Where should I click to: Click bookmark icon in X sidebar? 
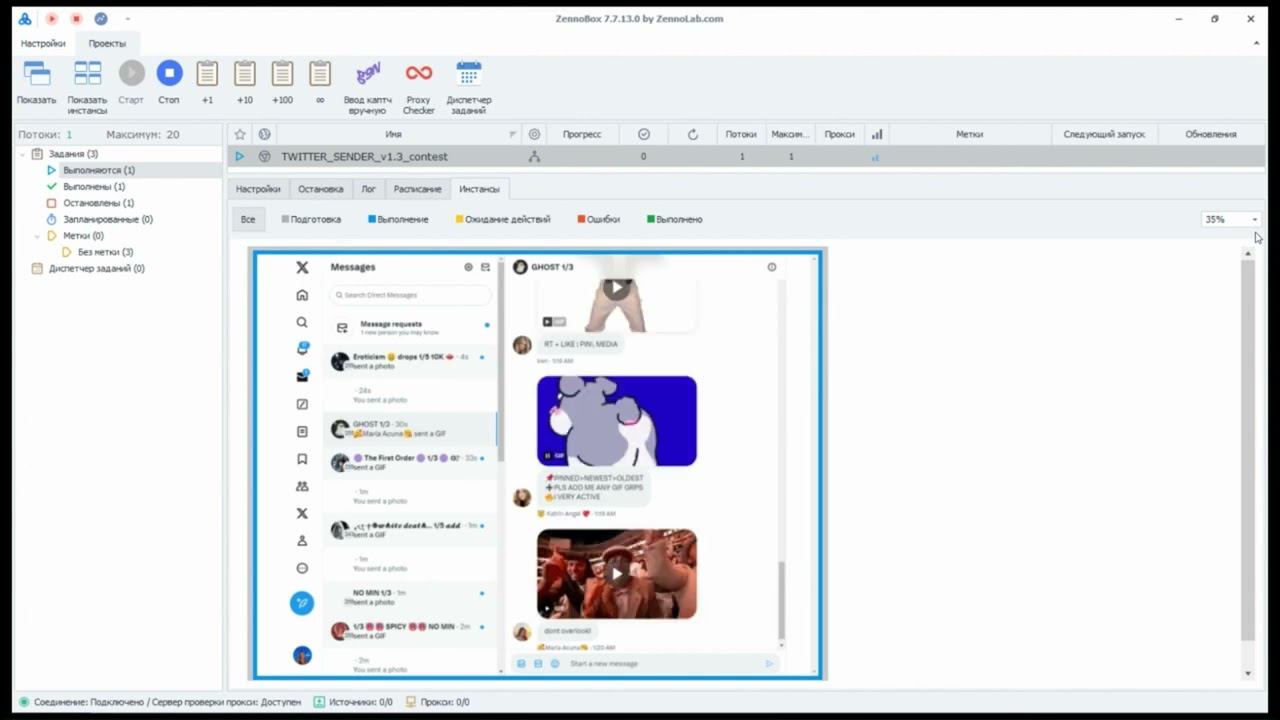(302, 459)
